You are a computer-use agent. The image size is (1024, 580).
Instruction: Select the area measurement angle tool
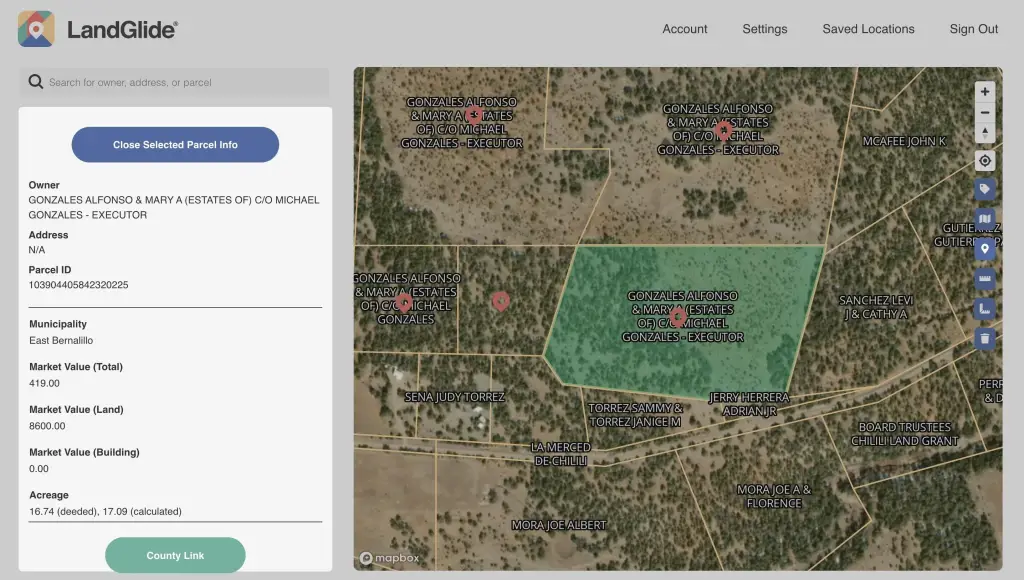coord(985,309)
